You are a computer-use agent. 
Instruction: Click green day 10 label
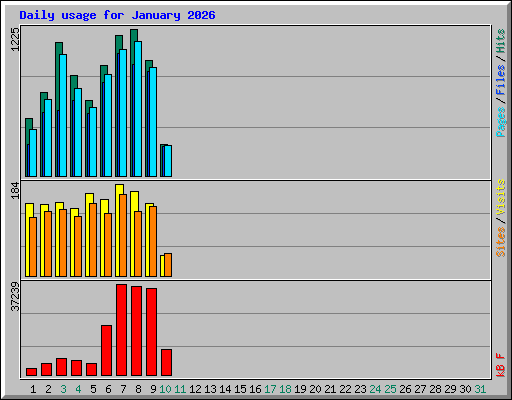coord(165,389)
